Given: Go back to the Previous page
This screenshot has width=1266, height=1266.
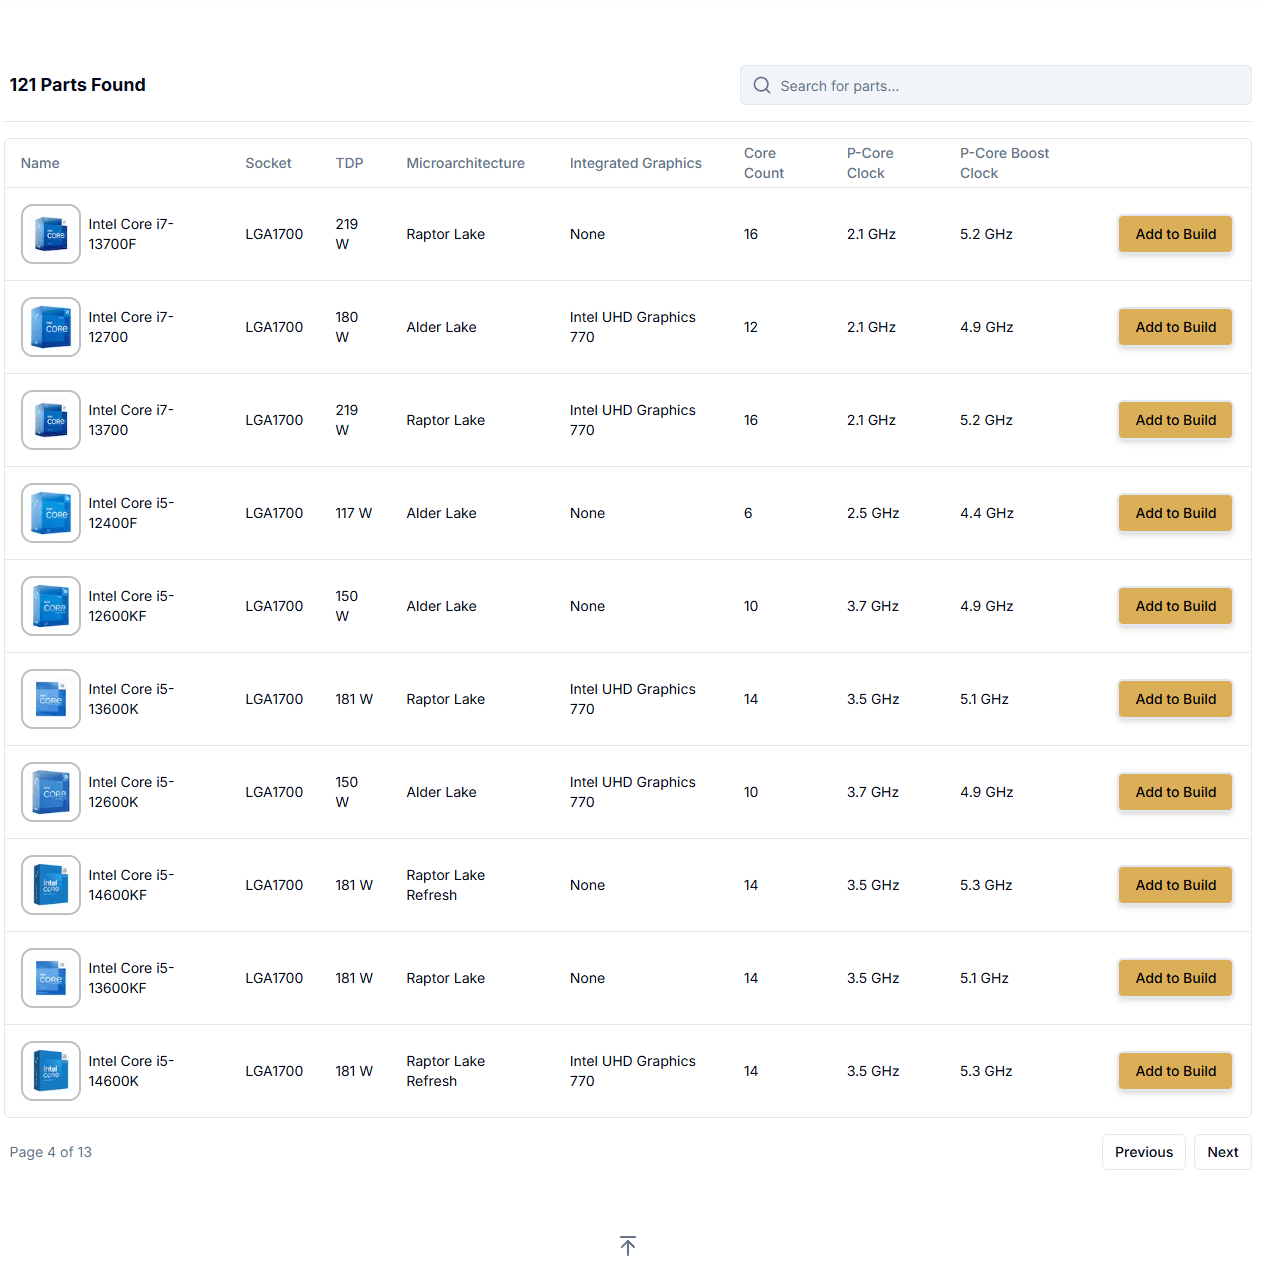Looking at the screenshot, I should click(1143, 1152).
